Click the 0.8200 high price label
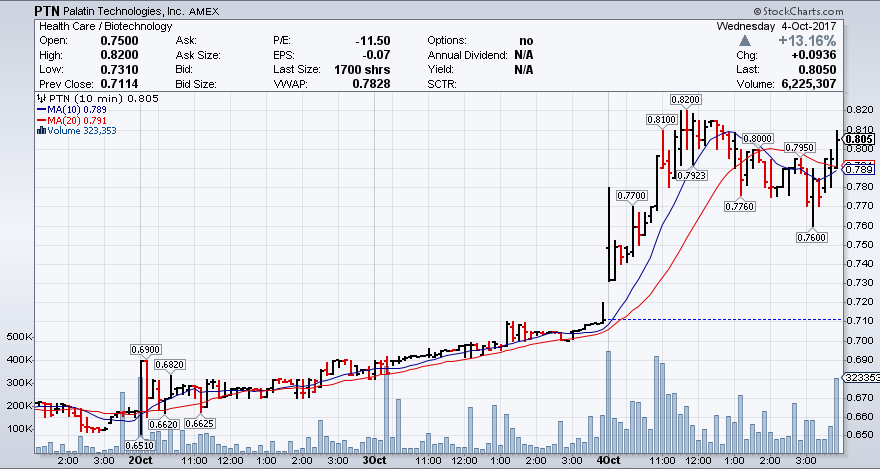 click(685, 100)
